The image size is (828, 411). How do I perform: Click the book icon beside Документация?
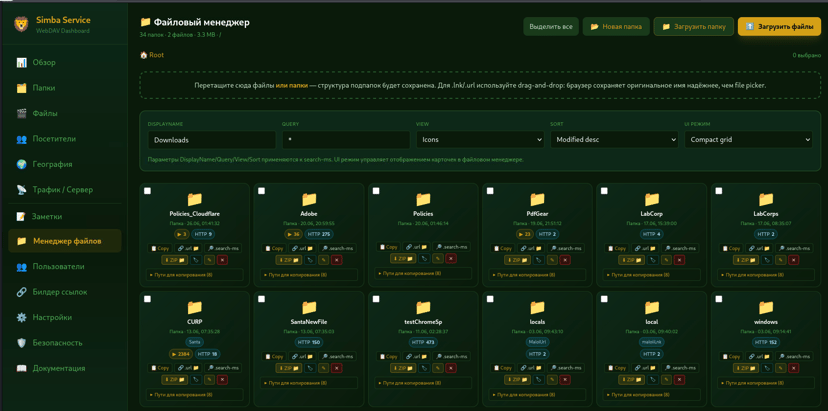point(22,368)
